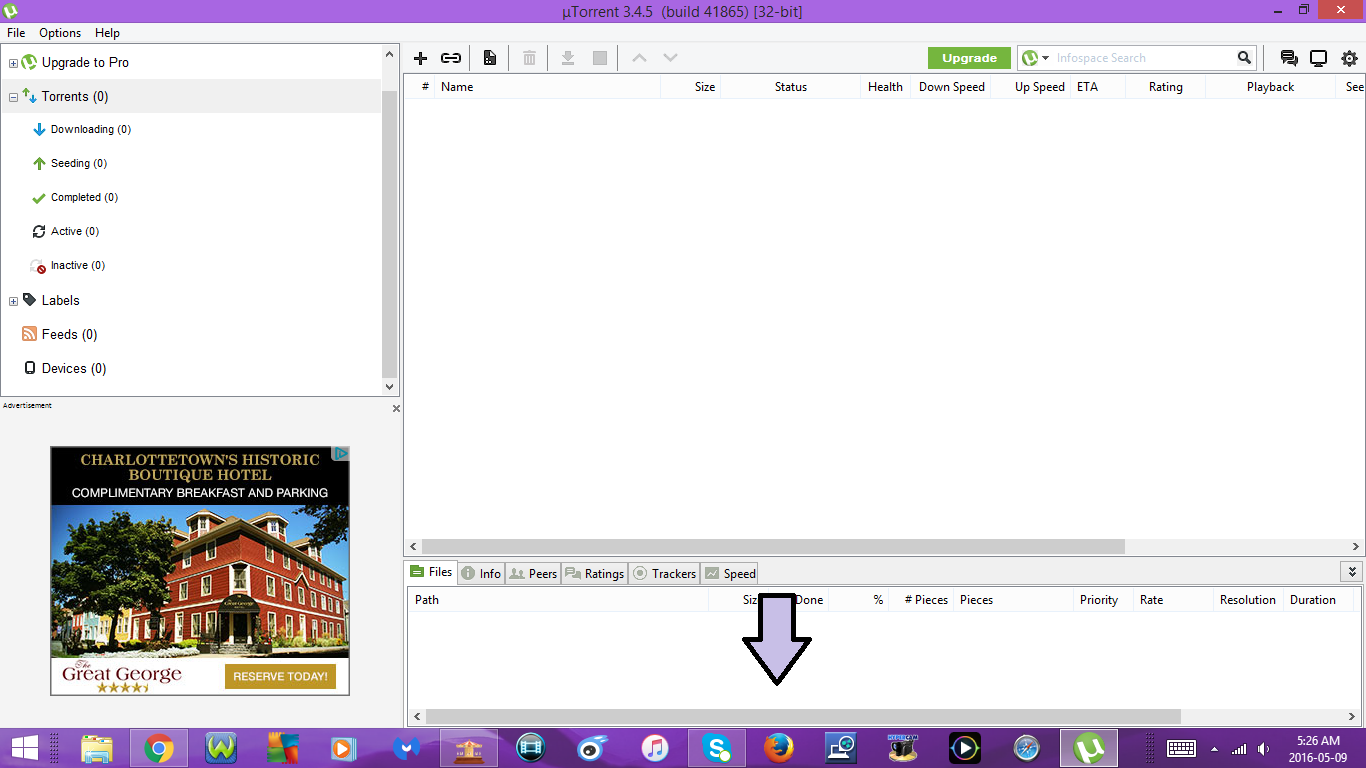The image size is (1366, 768).
Task: Open Feeds (0) in sidebar
Action: coord(69,335)
